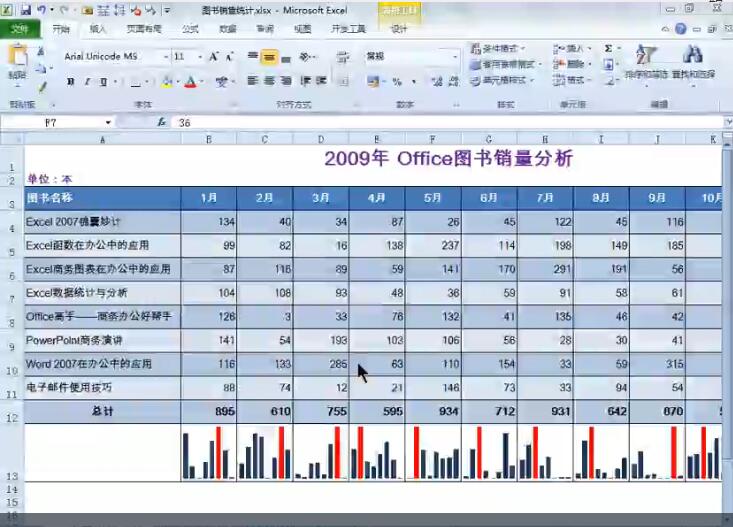Click the Wrap Text icon

pyautogui.click(x=343, y=57)
